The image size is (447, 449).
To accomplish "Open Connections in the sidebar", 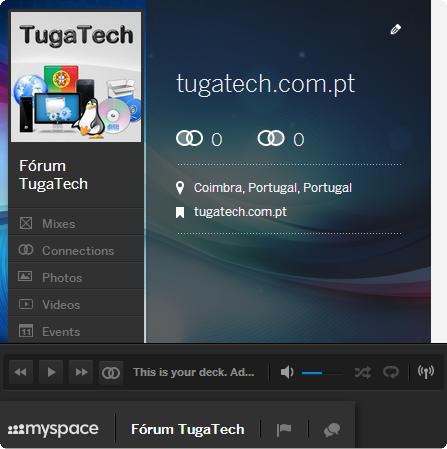I will (76, 250).
